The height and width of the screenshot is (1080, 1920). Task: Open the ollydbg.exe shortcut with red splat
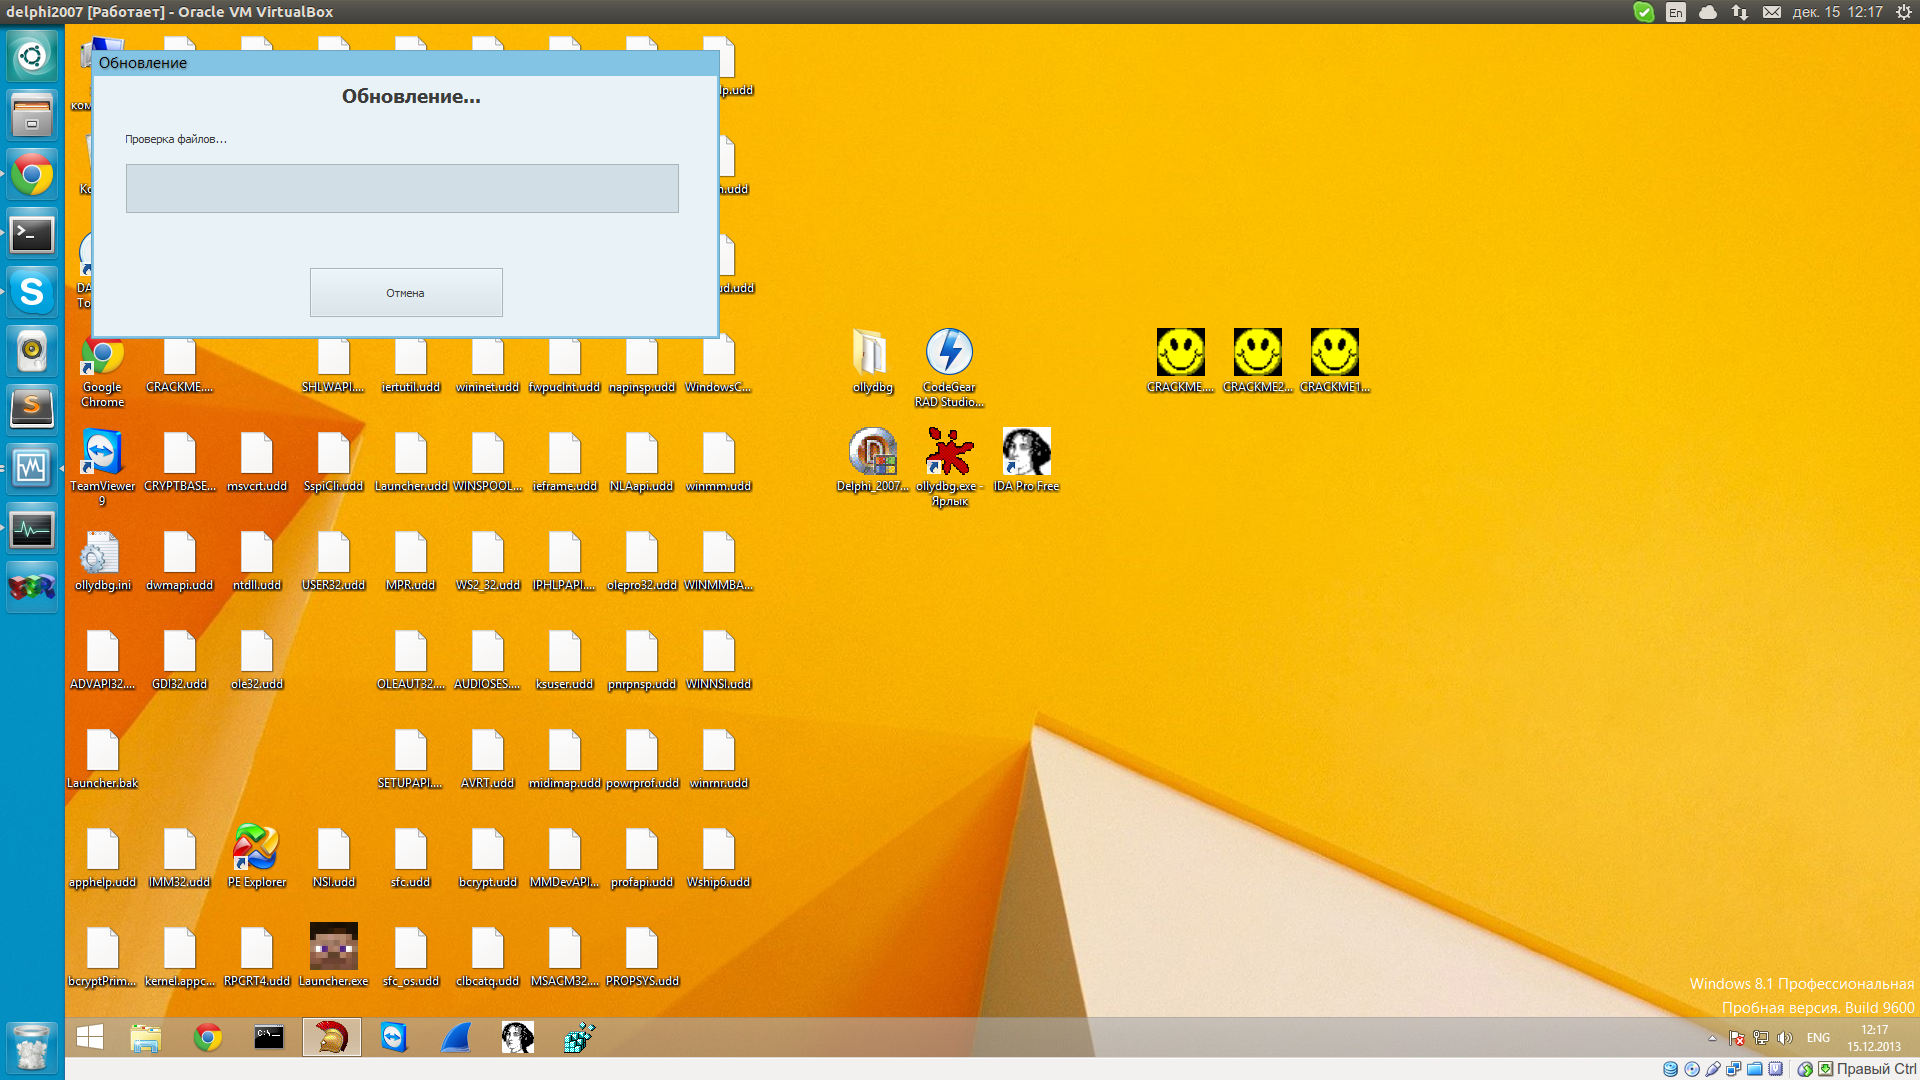coord(949,452)
